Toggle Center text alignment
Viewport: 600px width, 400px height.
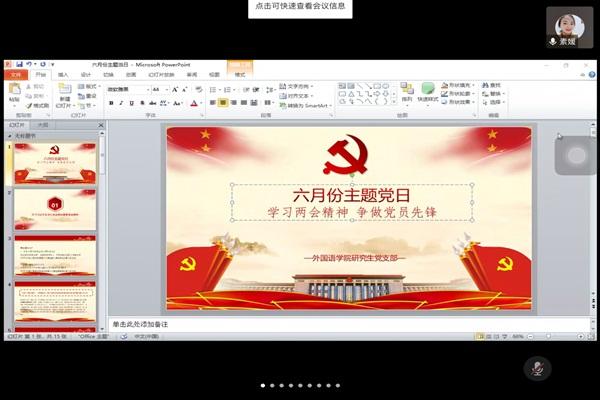(223, 103)
